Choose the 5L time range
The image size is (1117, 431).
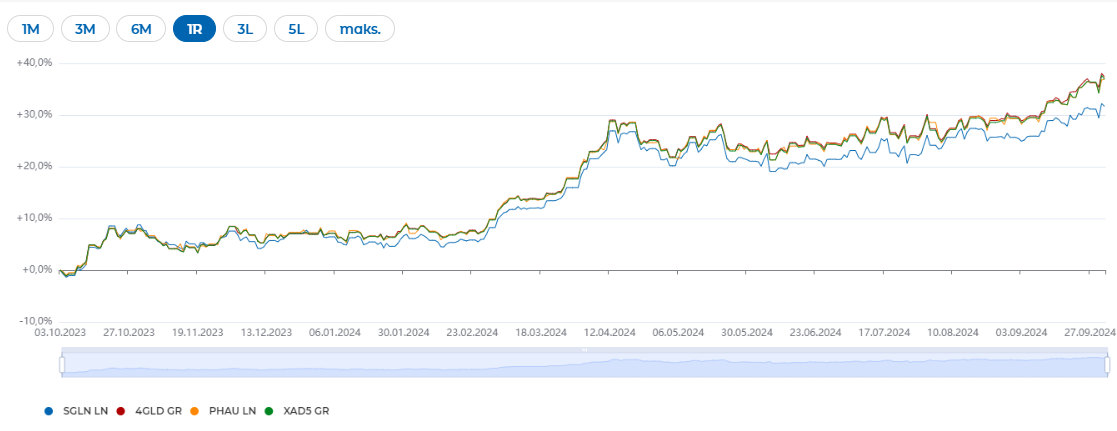tap(296, 29)
